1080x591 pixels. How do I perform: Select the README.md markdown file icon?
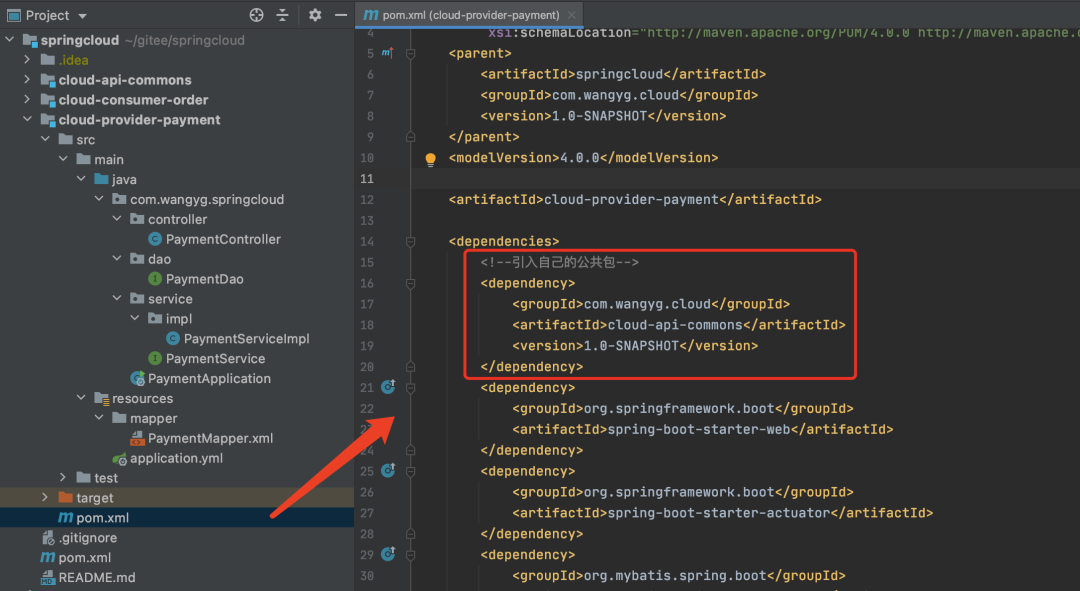(48, 577)
